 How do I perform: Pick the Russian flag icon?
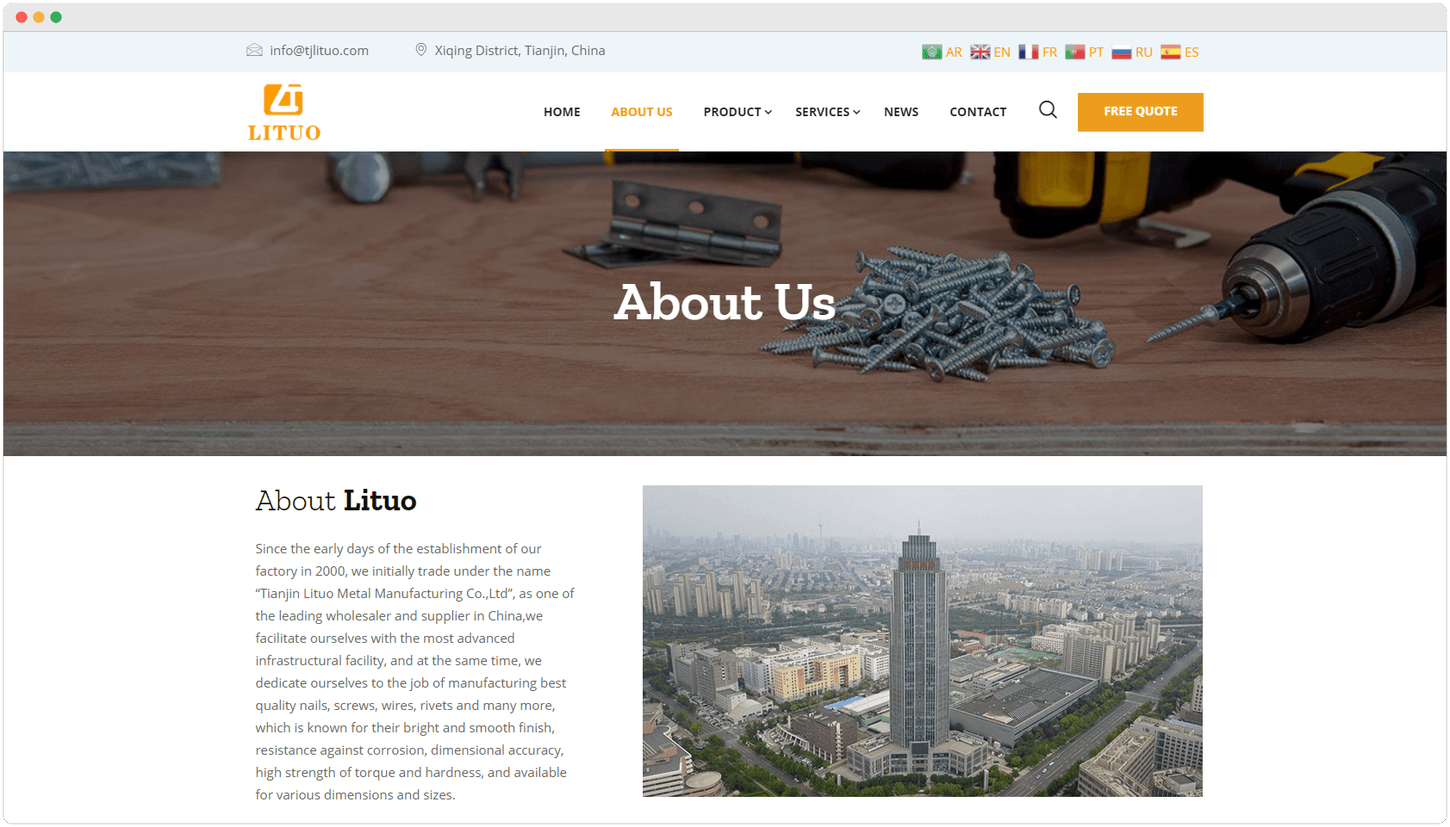pyautogui.click(x=1122, y=52)
